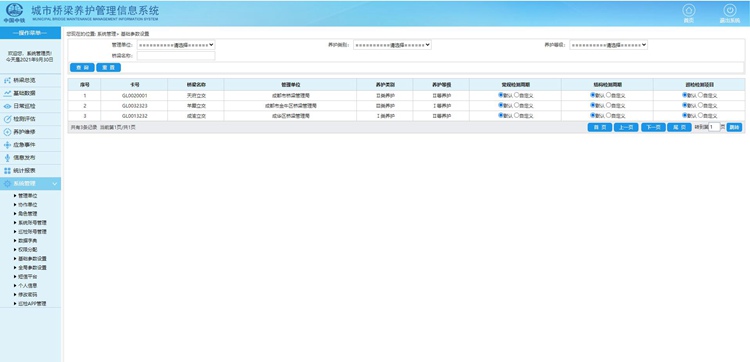Select 自定义 结构检测周期 for row 2
The image size is (750, 362).
click(x=608, y=105)
